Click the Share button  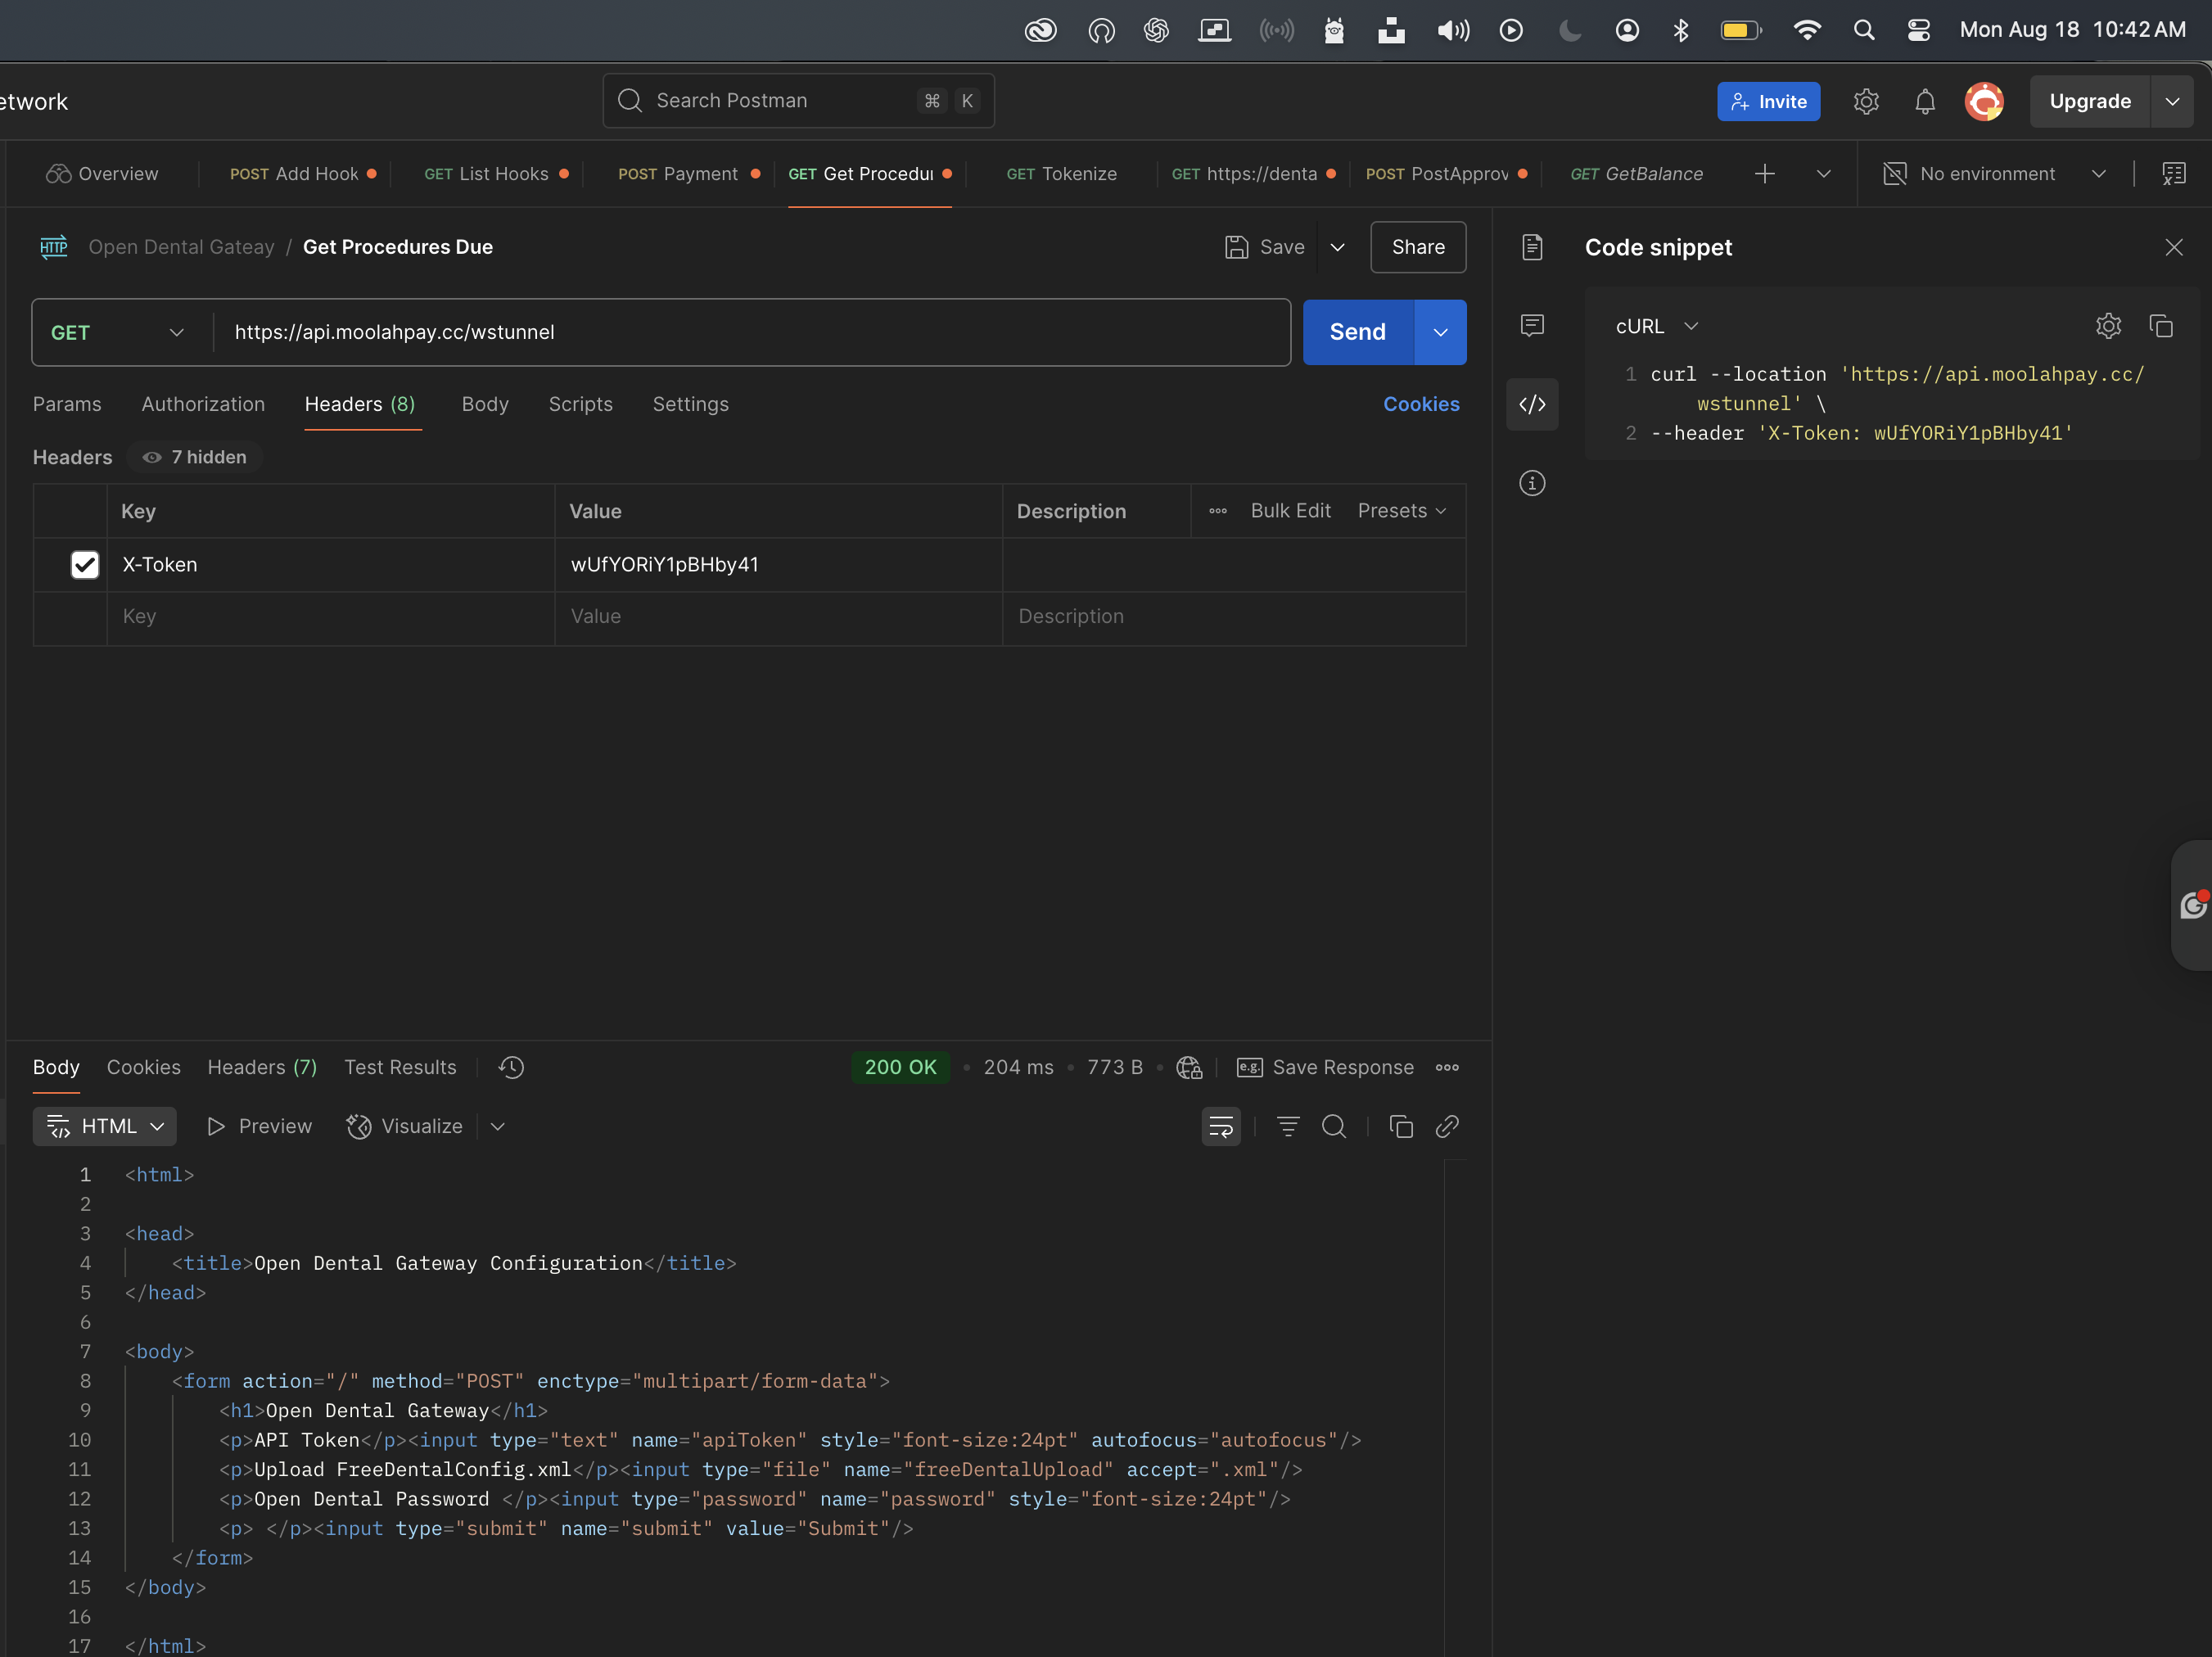[x=1417, y=247]
